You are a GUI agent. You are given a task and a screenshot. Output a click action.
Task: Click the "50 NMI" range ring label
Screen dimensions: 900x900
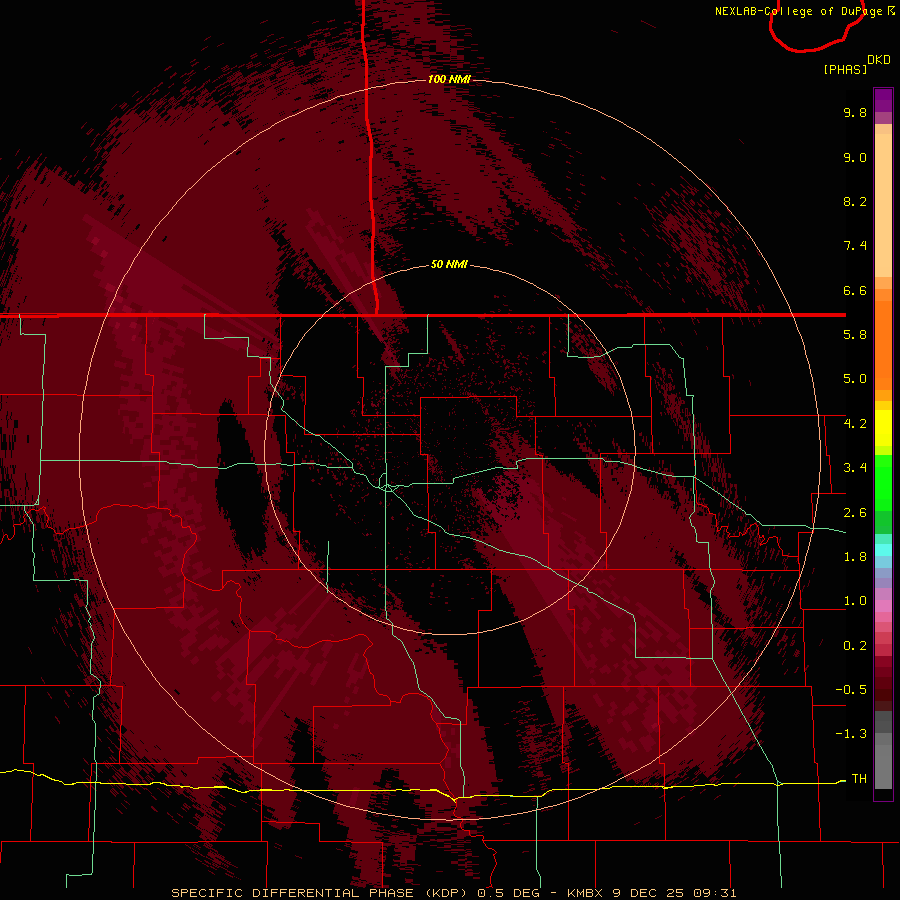(449, 264)
